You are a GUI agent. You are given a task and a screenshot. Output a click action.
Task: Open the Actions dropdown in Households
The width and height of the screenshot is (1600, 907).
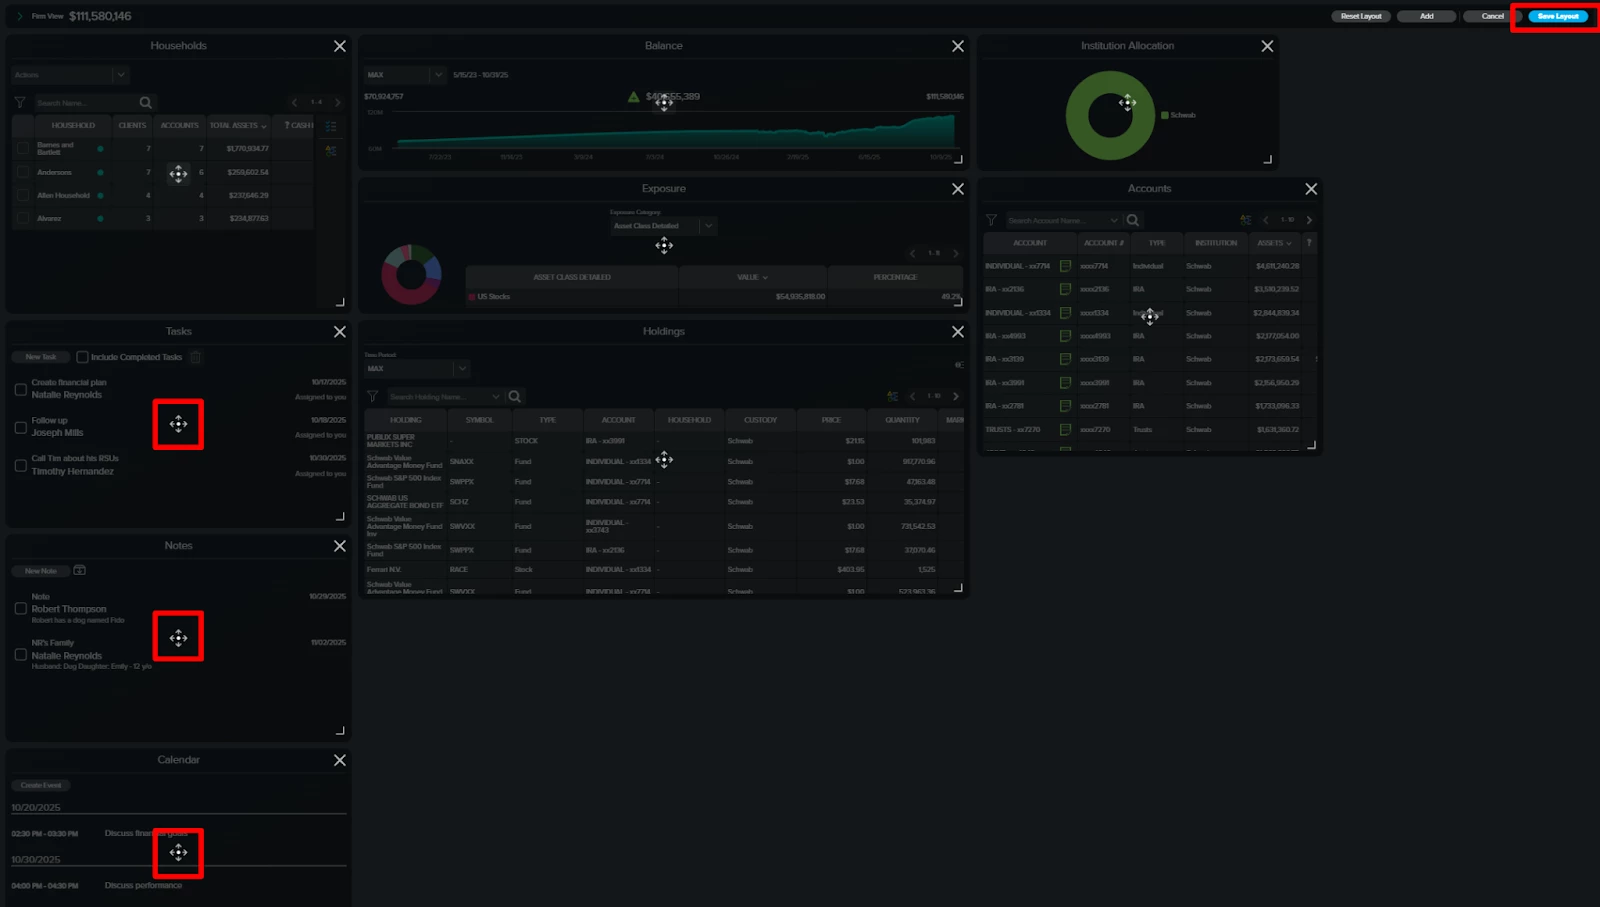coord(70,75)
